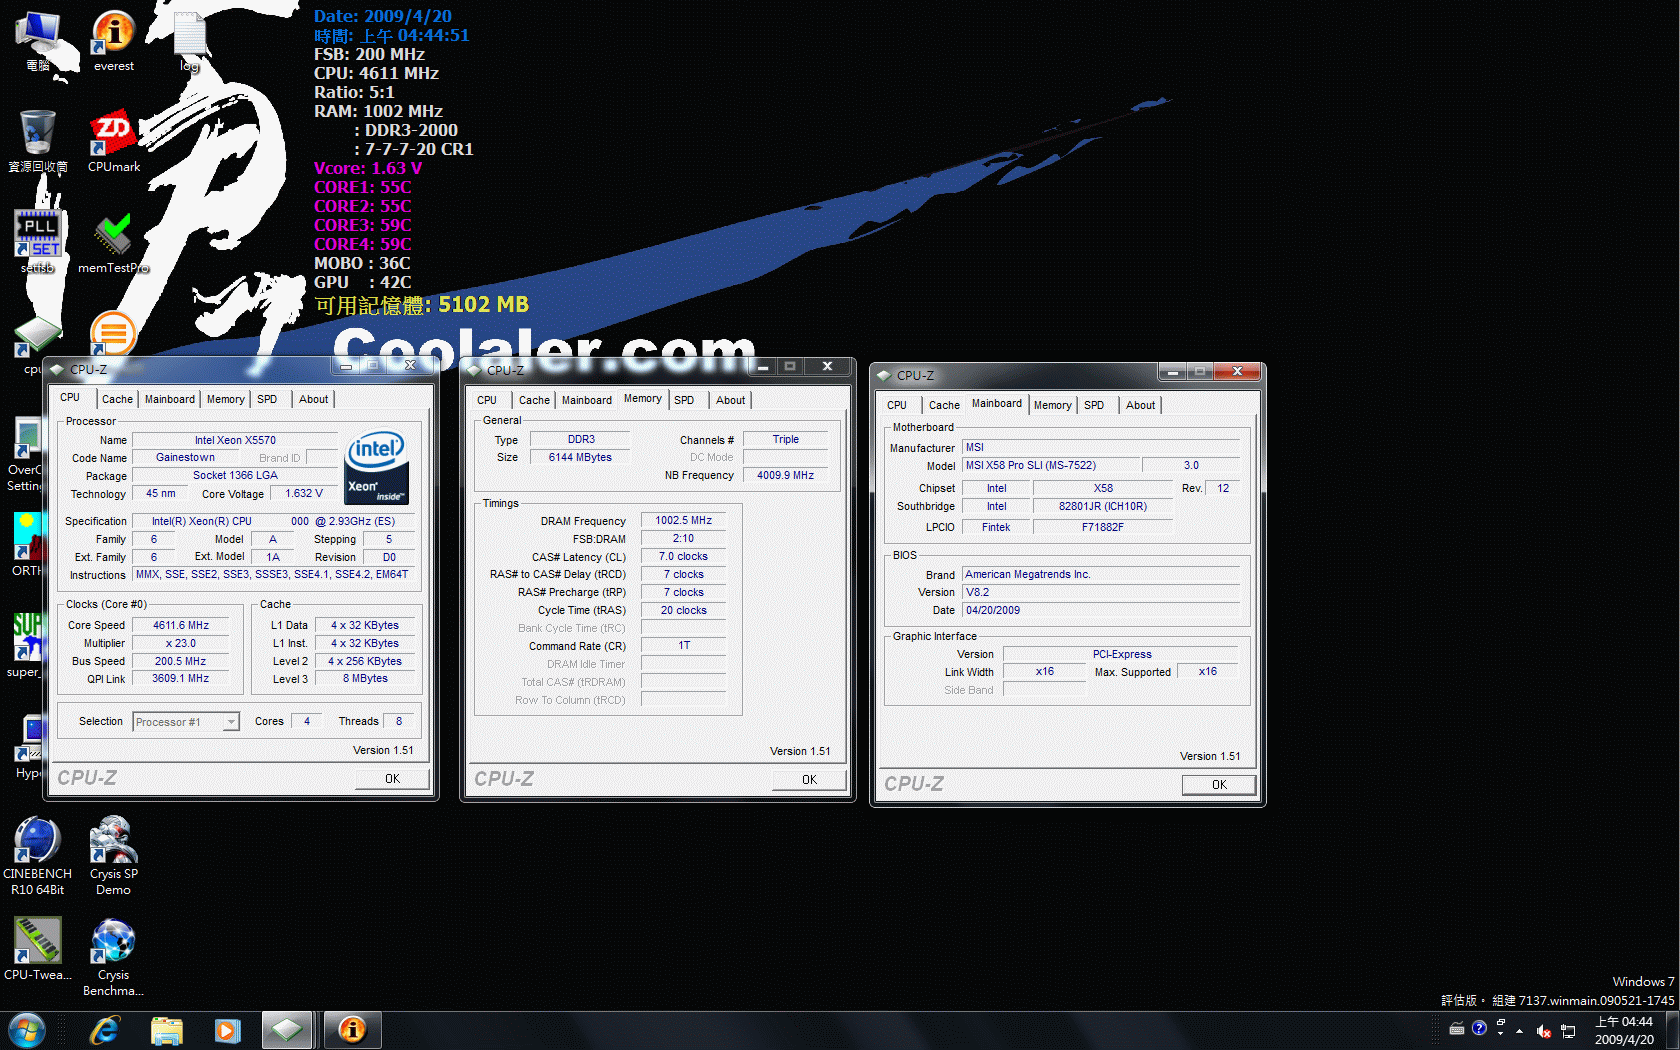Click the network tray icon
Image resolution: width=1680 pixels, height=1050 pixels.
1568,1031
